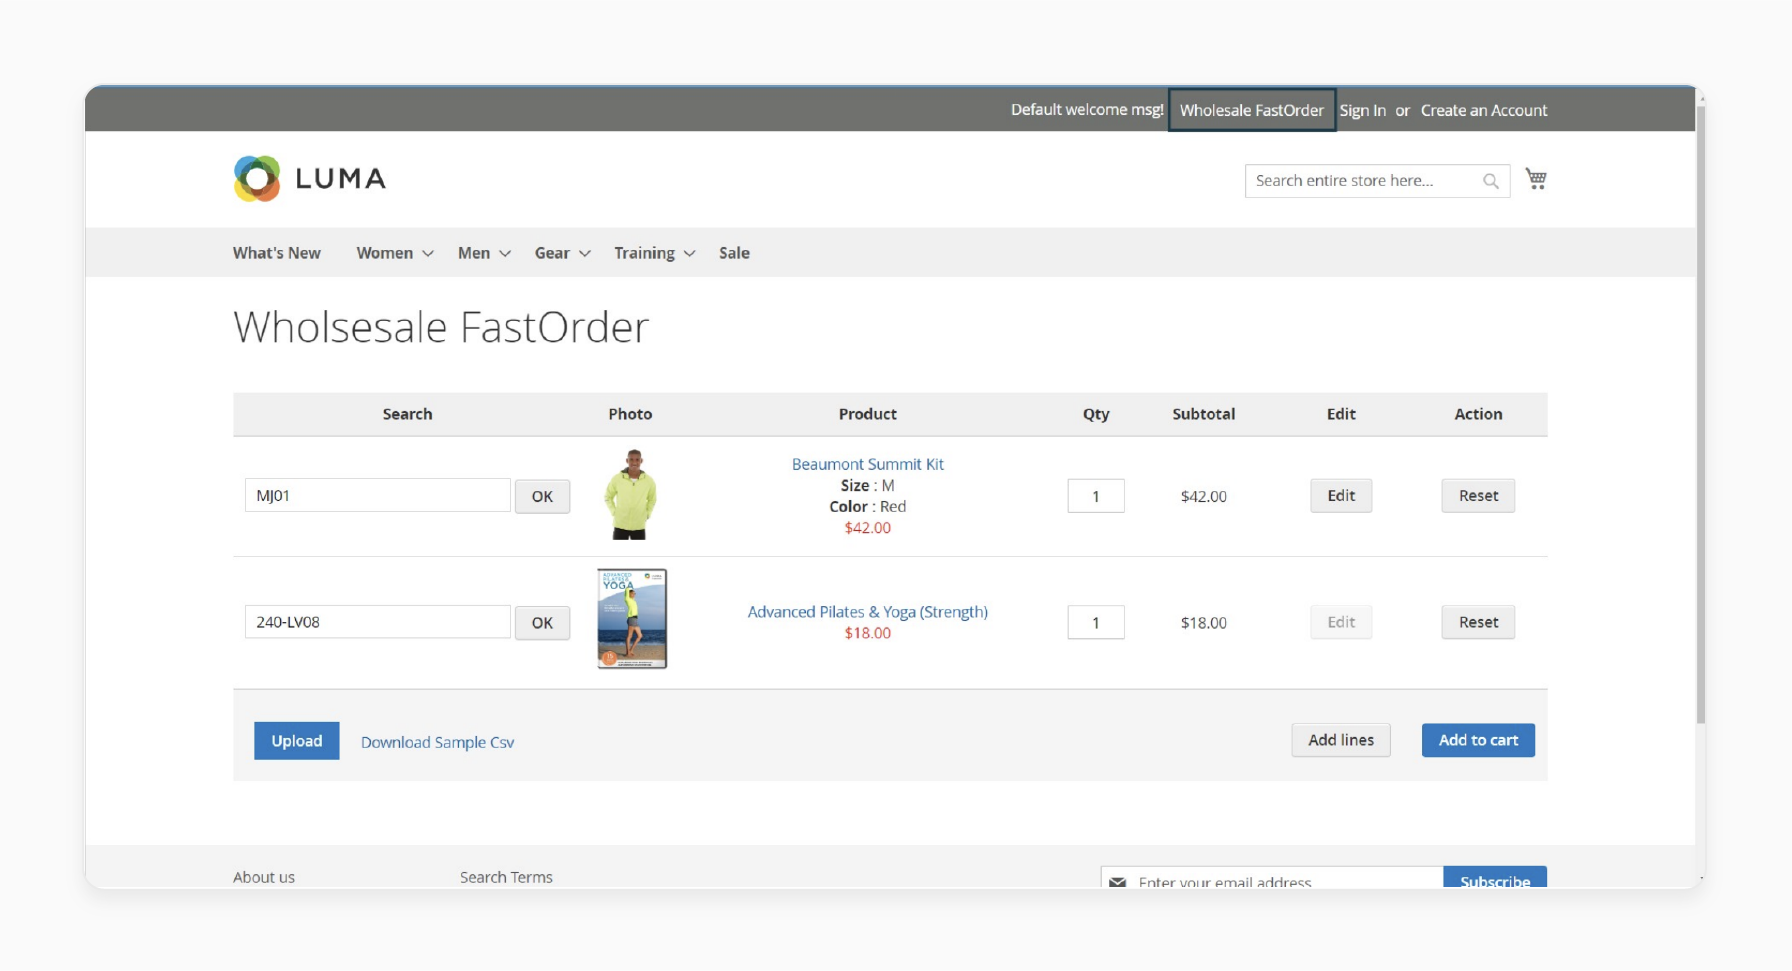The width and height of the screenshot is (1792, 971).
Task: Click the Wholsesale FastOrder page heading
Action: (x=441, y=327)
